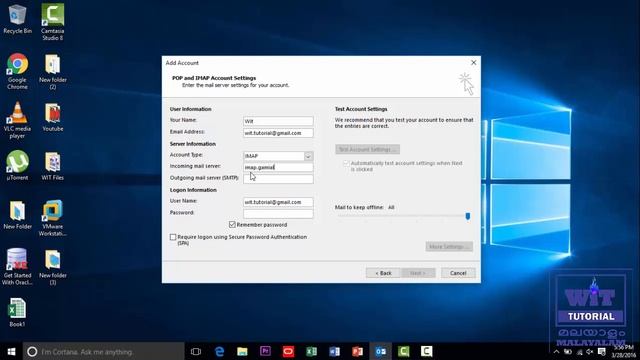Screen dimensions: 640x360
Task: Select the New folder (2) desktop icon
Action: click(53, 71)
